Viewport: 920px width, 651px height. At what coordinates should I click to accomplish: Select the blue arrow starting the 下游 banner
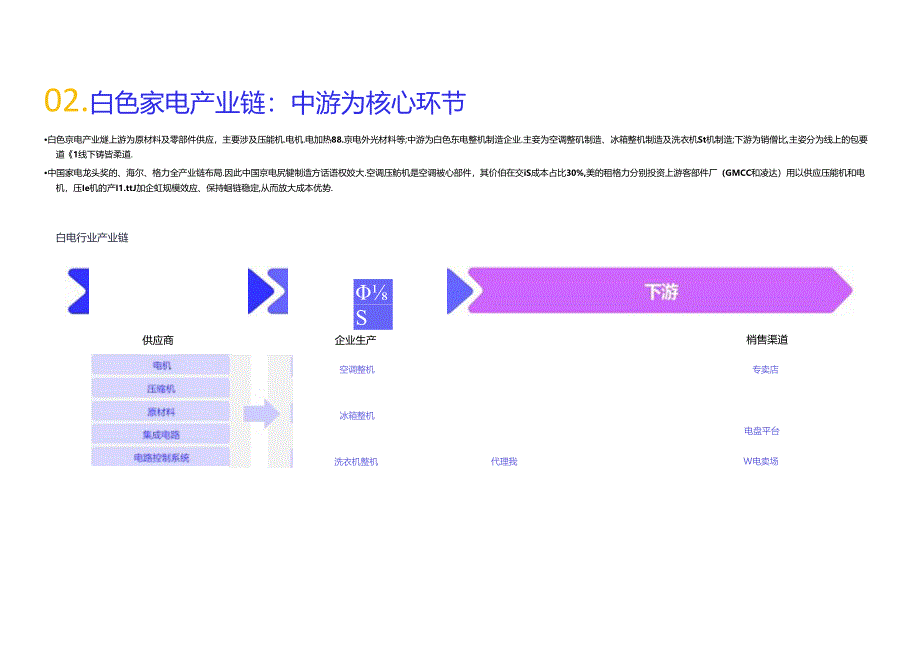click(x=459, y=290)
